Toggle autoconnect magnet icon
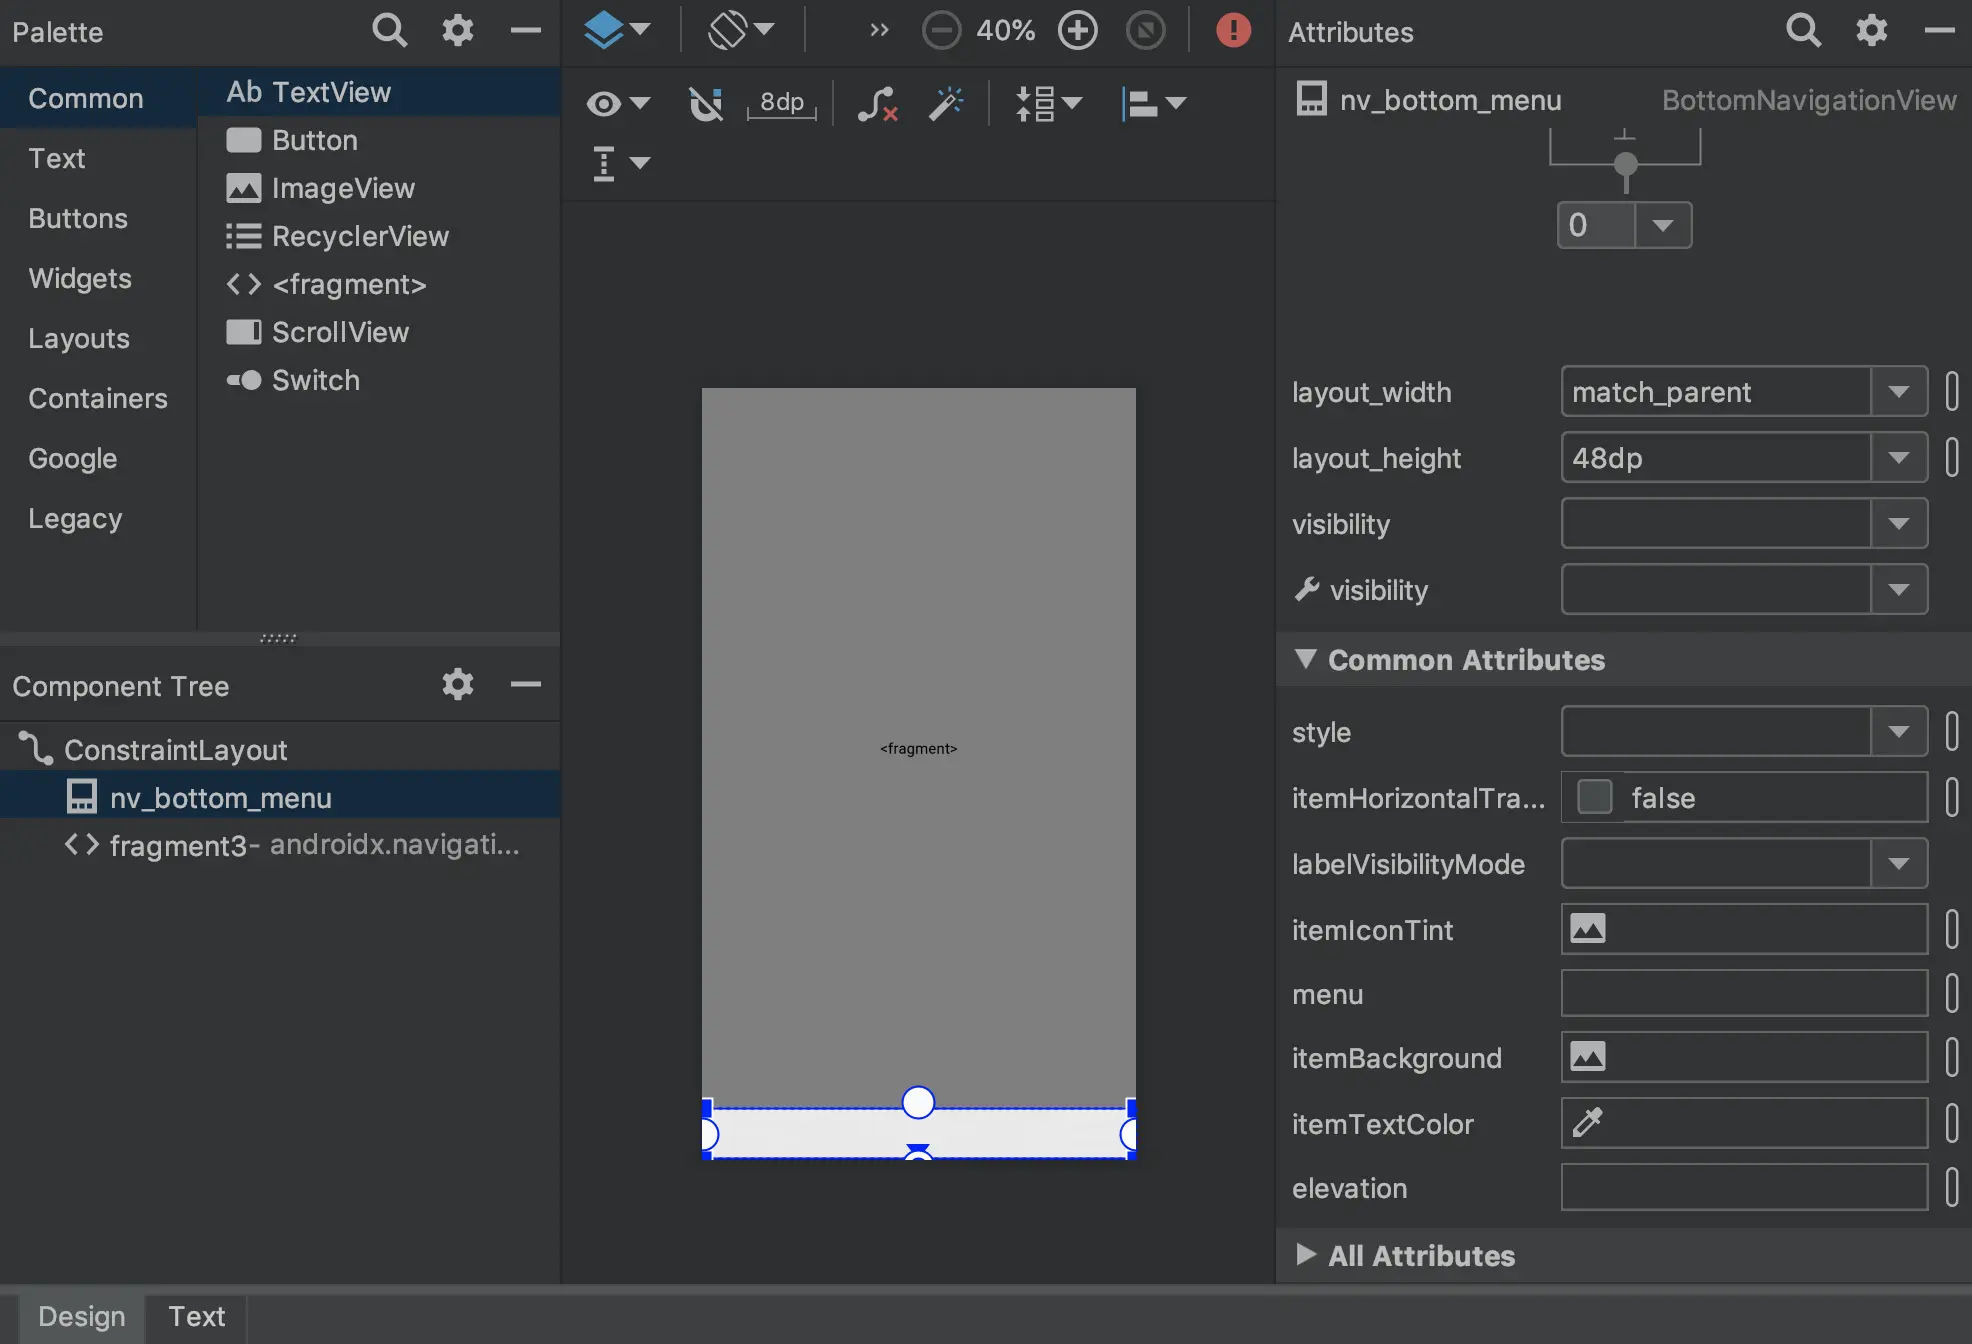Viewport: 1972px width, 1344px height. [x=705, y=103]
